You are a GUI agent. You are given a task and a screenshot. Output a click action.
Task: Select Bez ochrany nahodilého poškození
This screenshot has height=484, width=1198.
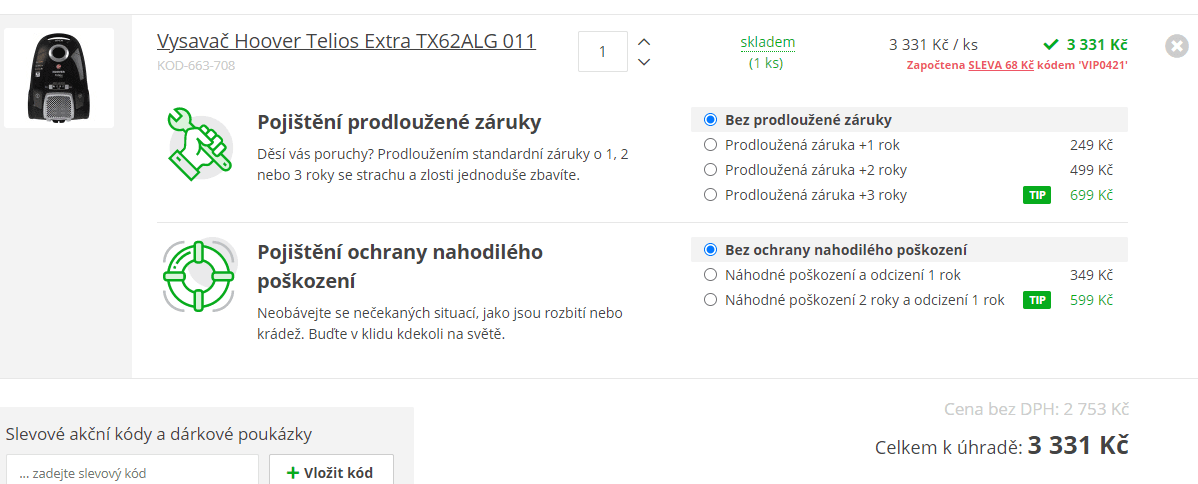[x=711, y=249]
